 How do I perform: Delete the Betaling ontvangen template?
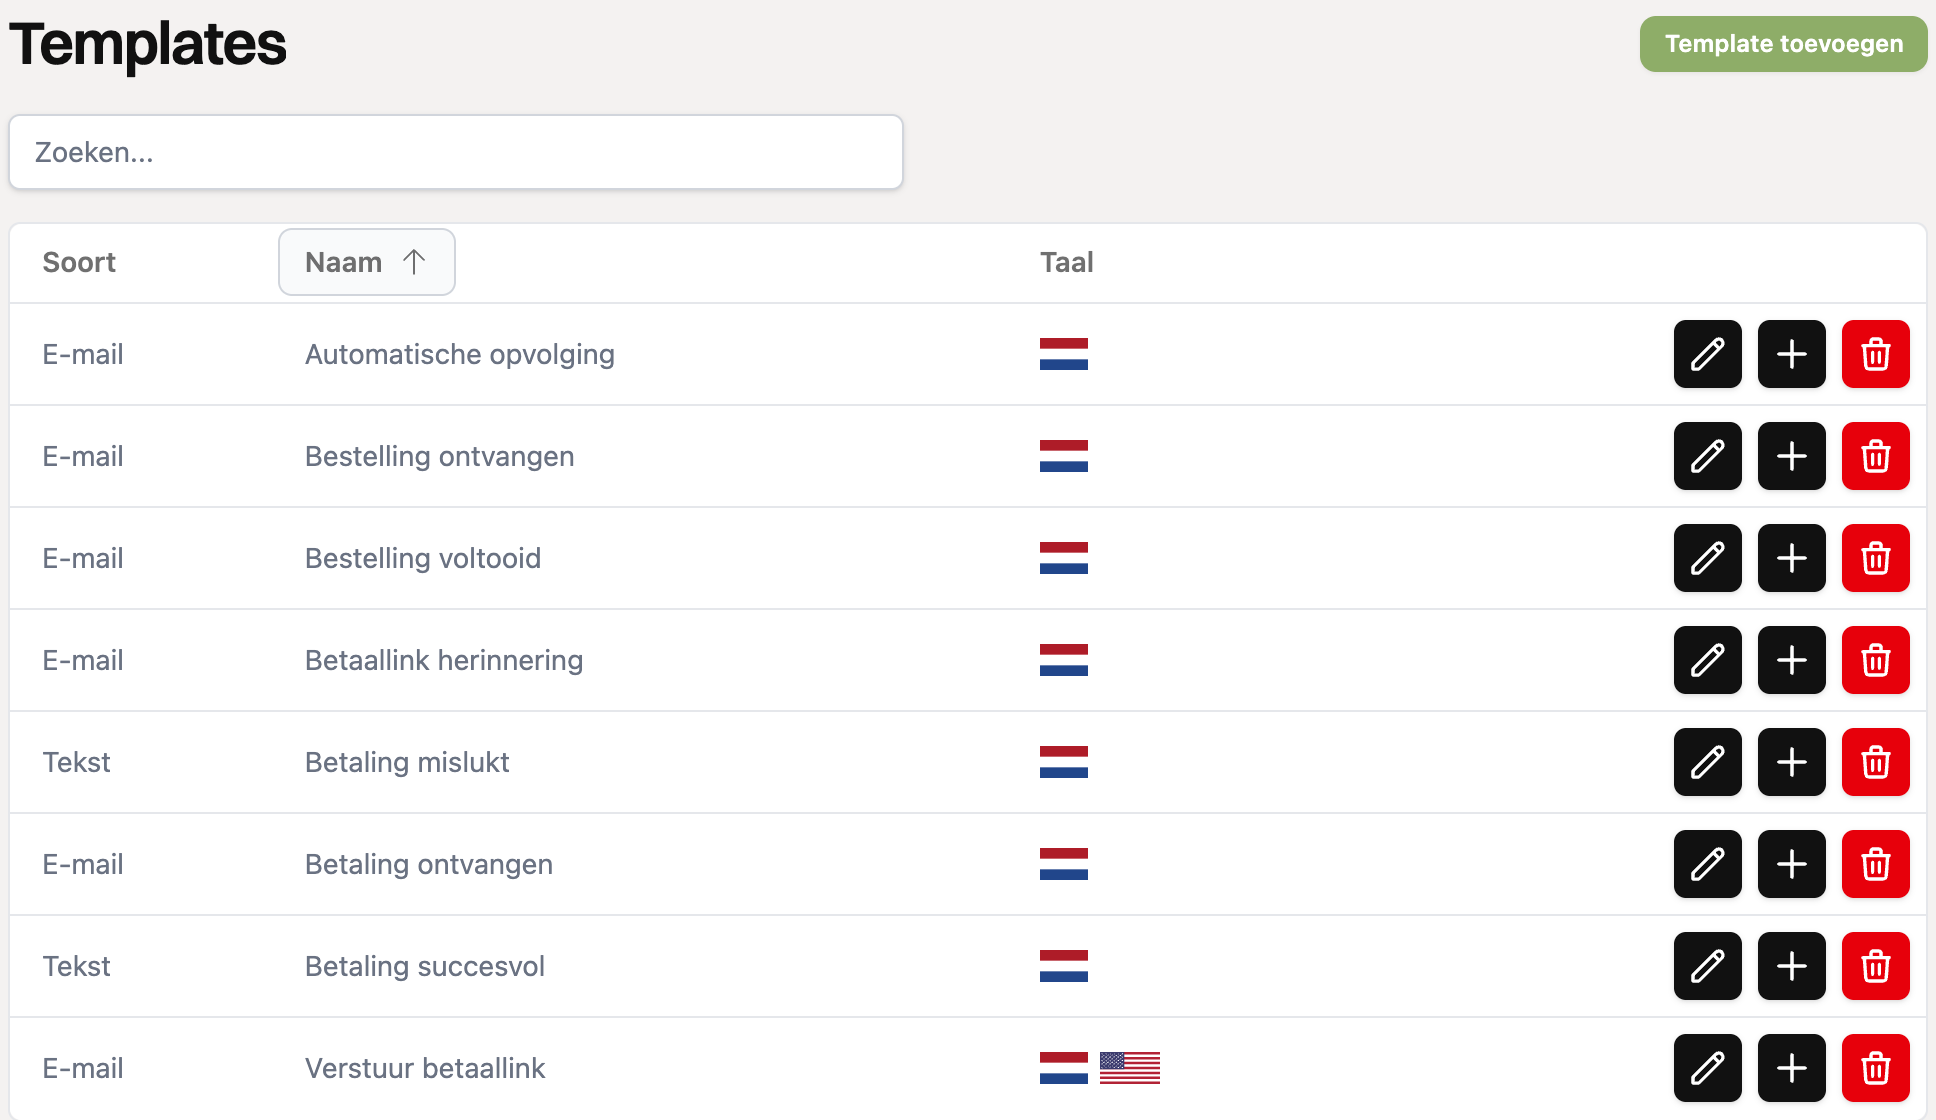(x=1876, y=864)
